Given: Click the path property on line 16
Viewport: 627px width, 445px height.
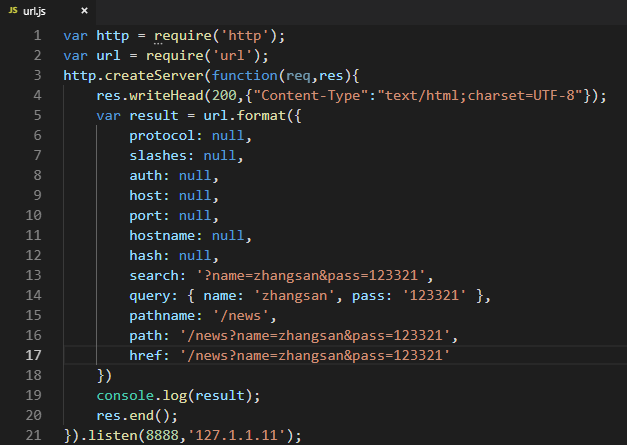Looking at the screenshot, I should point(146,336).
